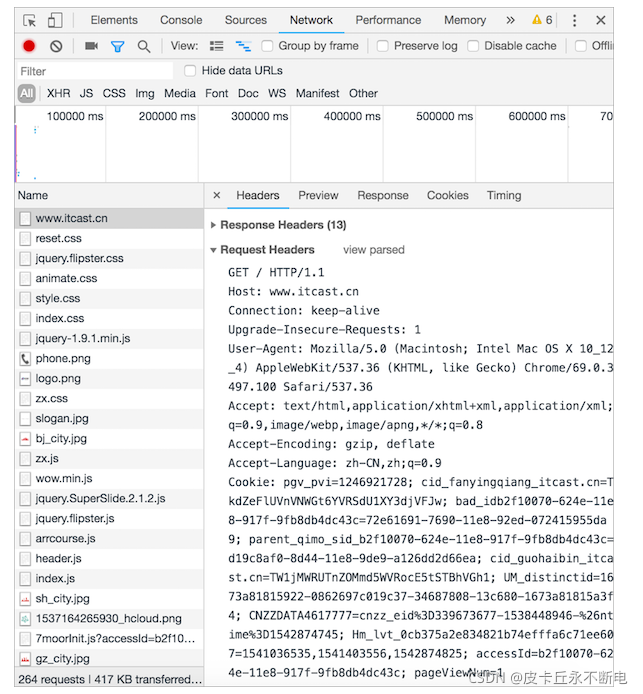Filter requests by WS
This screenshot has height=694, width=643.
[x=277, y=93]
